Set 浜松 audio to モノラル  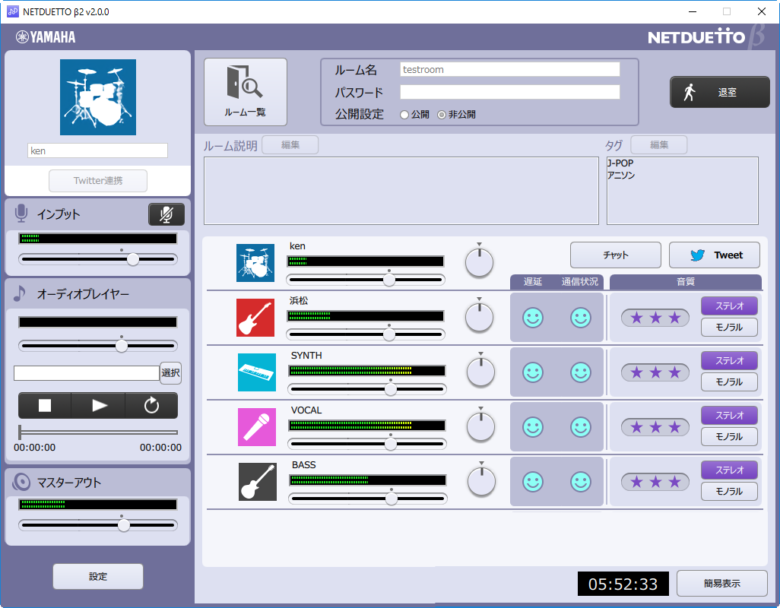click(x=729, y=327)
